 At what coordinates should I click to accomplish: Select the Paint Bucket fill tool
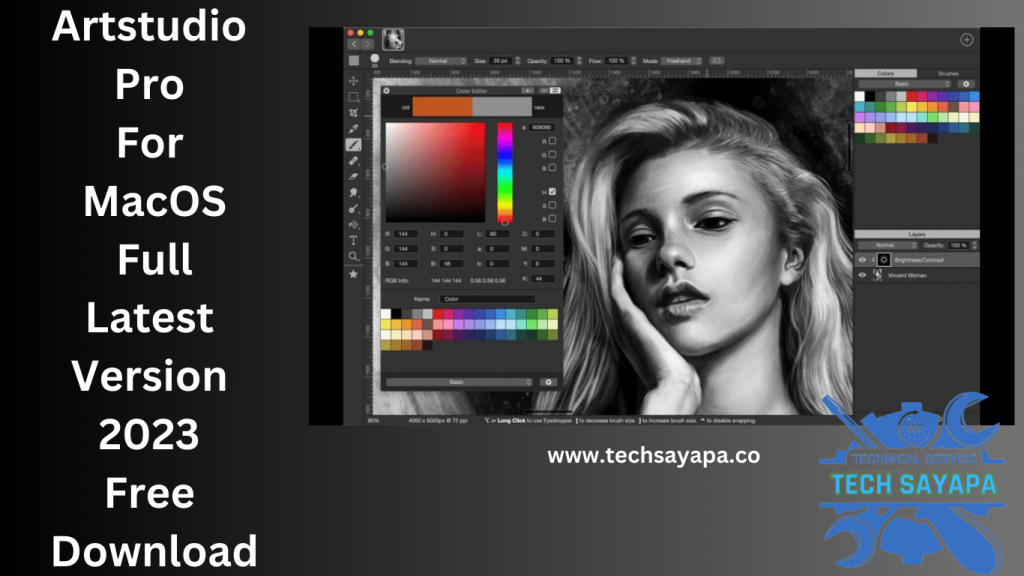pos(353,225)
